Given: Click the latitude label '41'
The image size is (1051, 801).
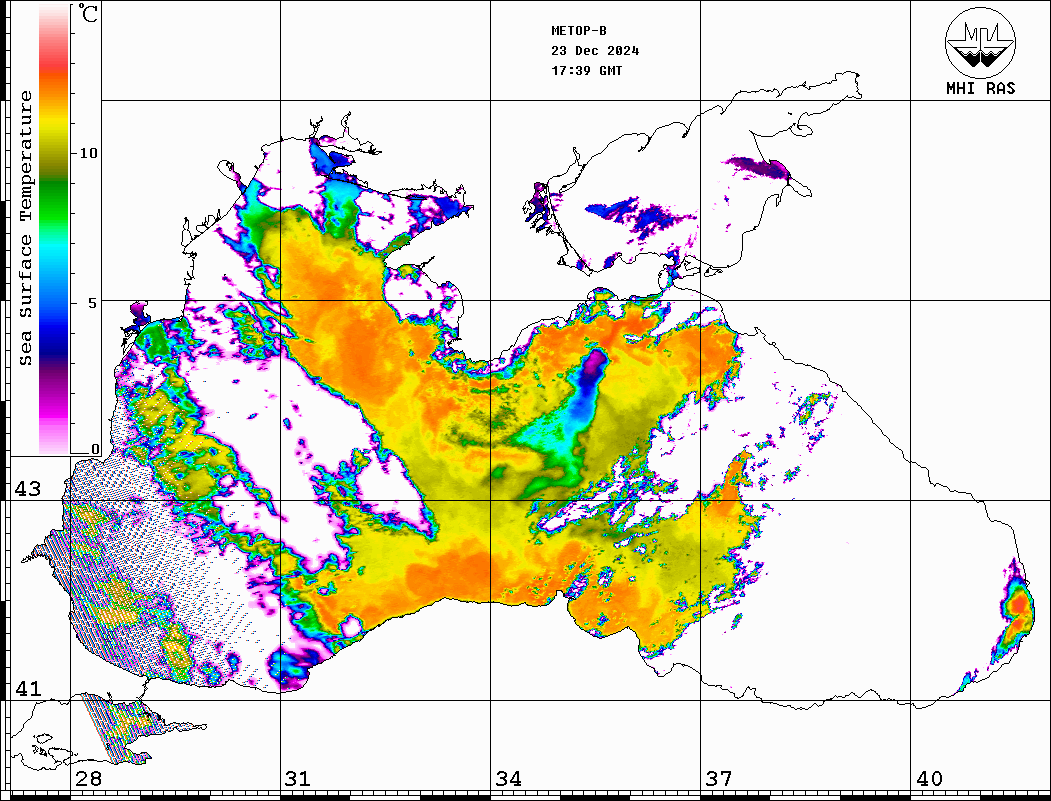Looking at the screenshot, I should [x=28, y=689].
